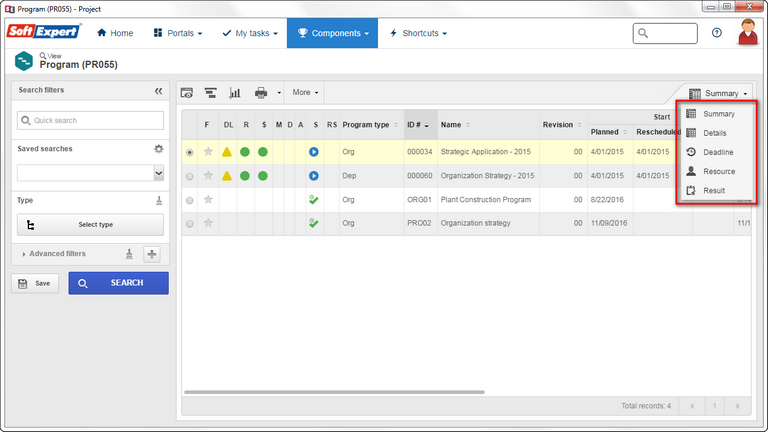Open the print options arrow
Image resolution: width=768 pixels, height=432 pixels.
pos(279,93)
